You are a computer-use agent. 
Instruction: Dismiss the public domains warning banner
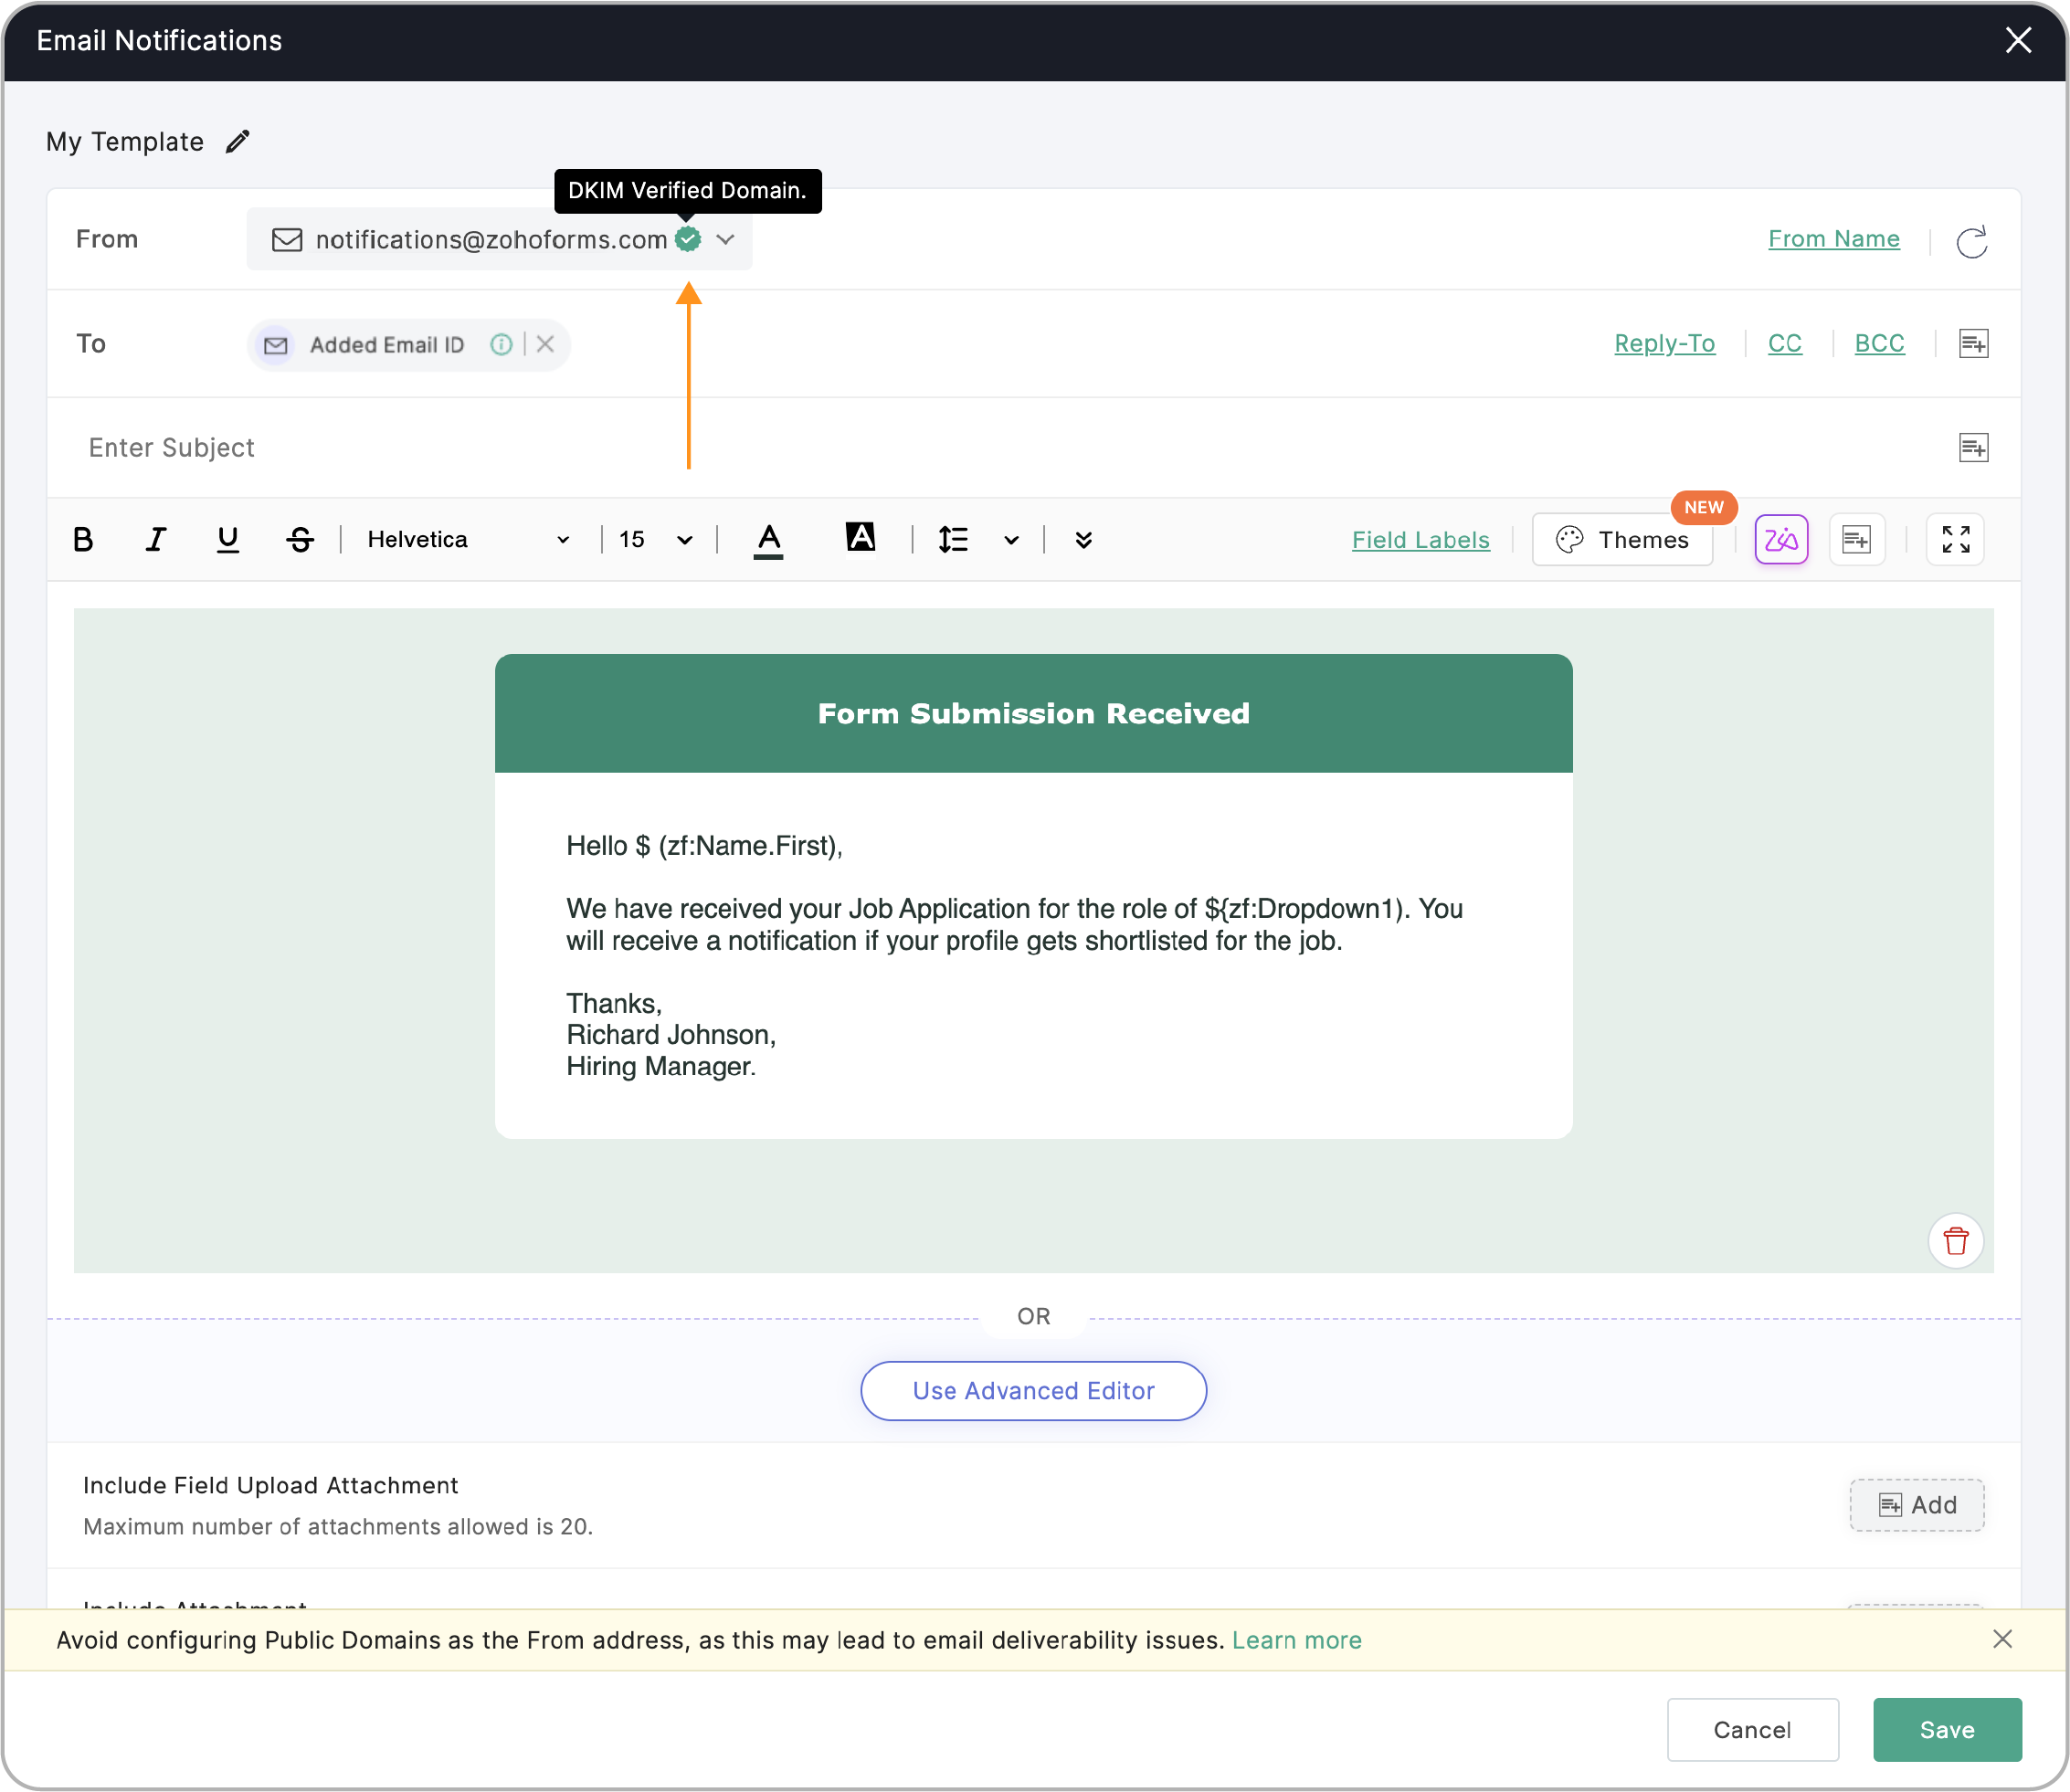[2002, 1640]
